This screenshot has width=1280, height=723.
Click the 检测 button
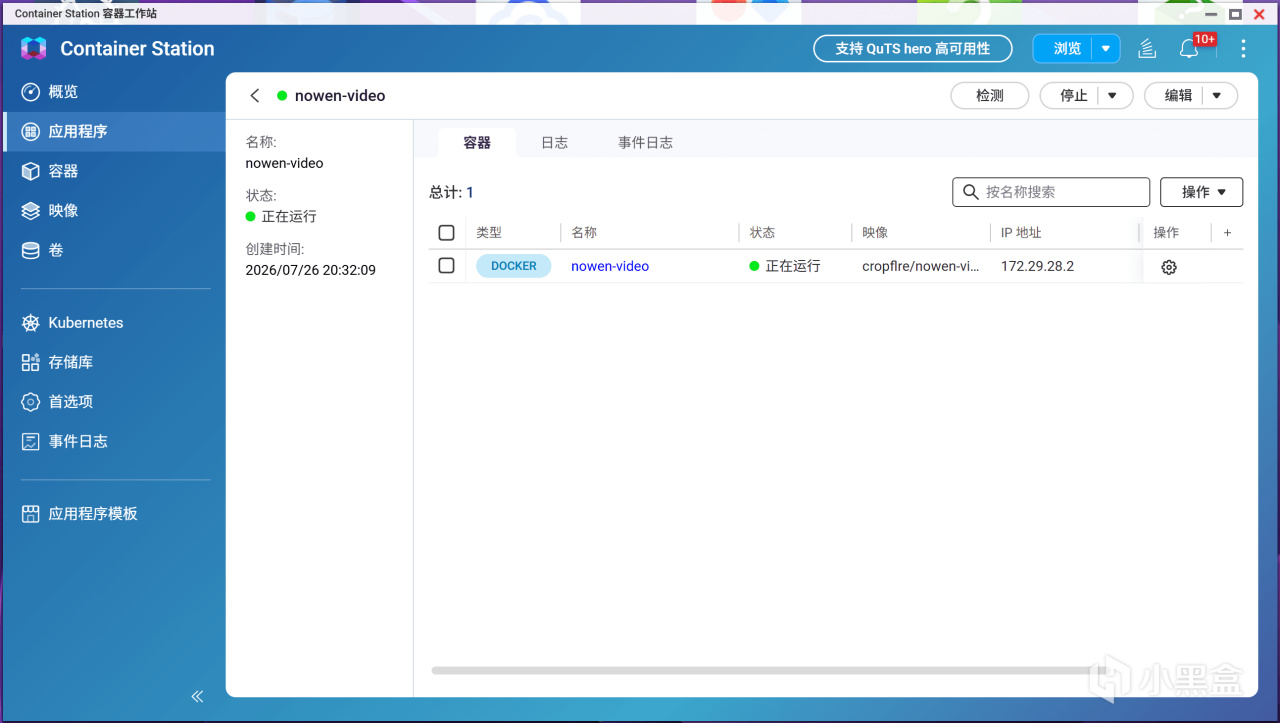pyautogui.click(x=989, y=96)
